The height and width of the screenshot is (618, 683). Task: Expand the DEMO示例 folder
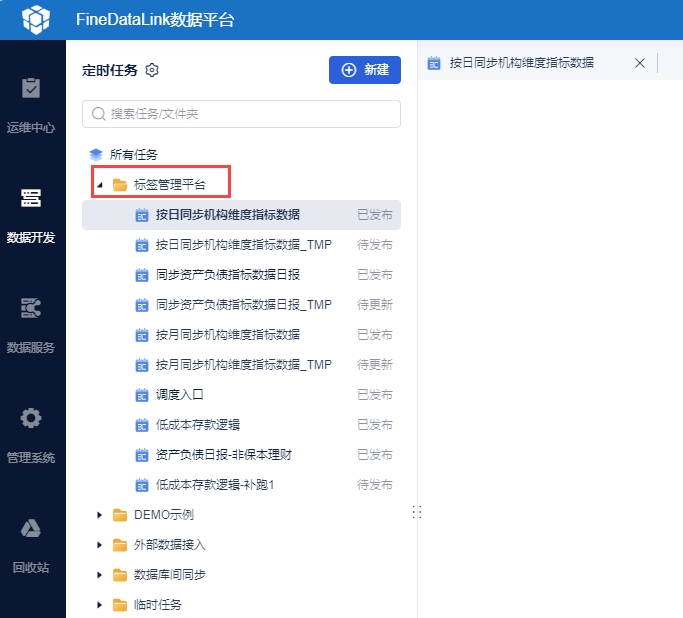[99, 515]
